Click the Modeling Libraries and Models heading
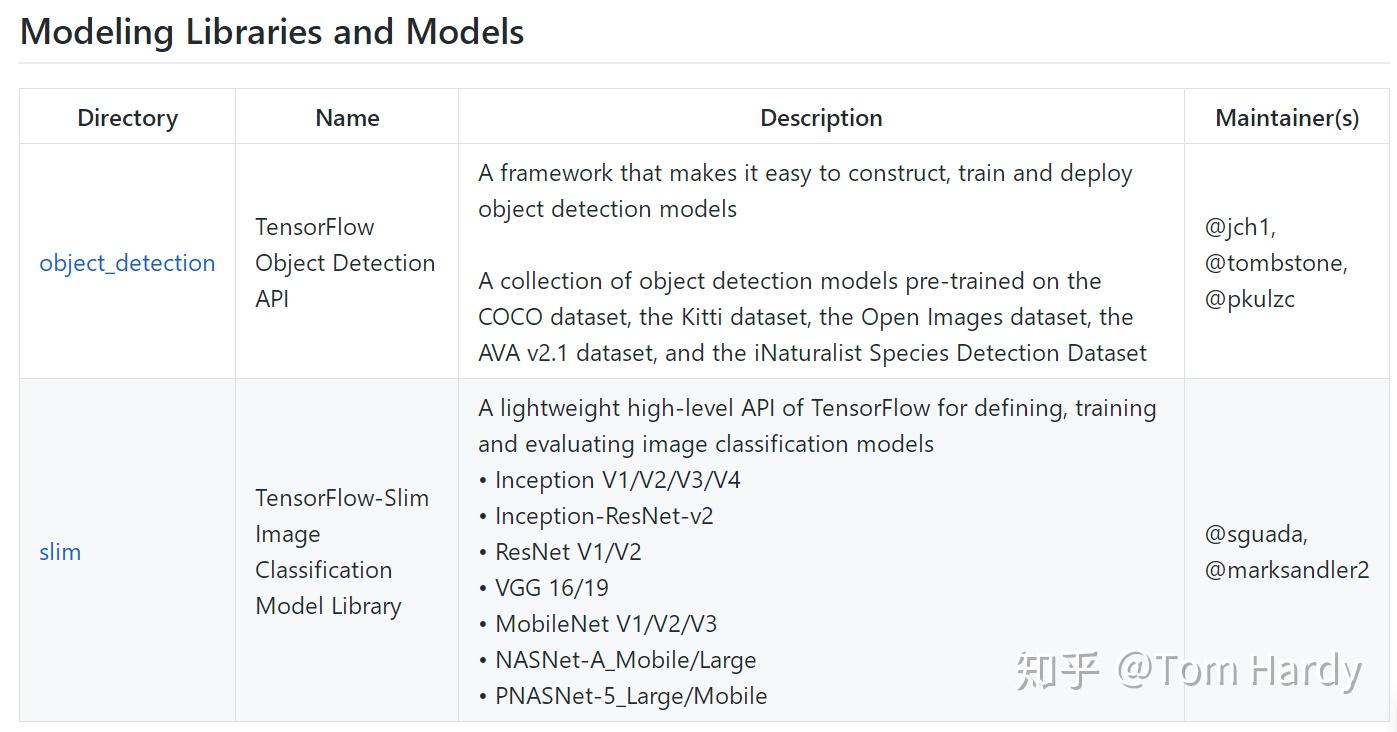1397x732 pixels. [x=272, y=32]
